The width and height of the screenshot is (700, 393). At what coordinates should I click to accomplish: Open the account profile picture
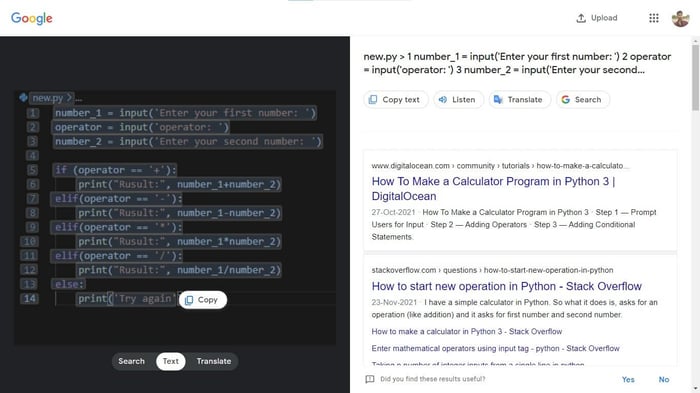(x=680, y=18)
